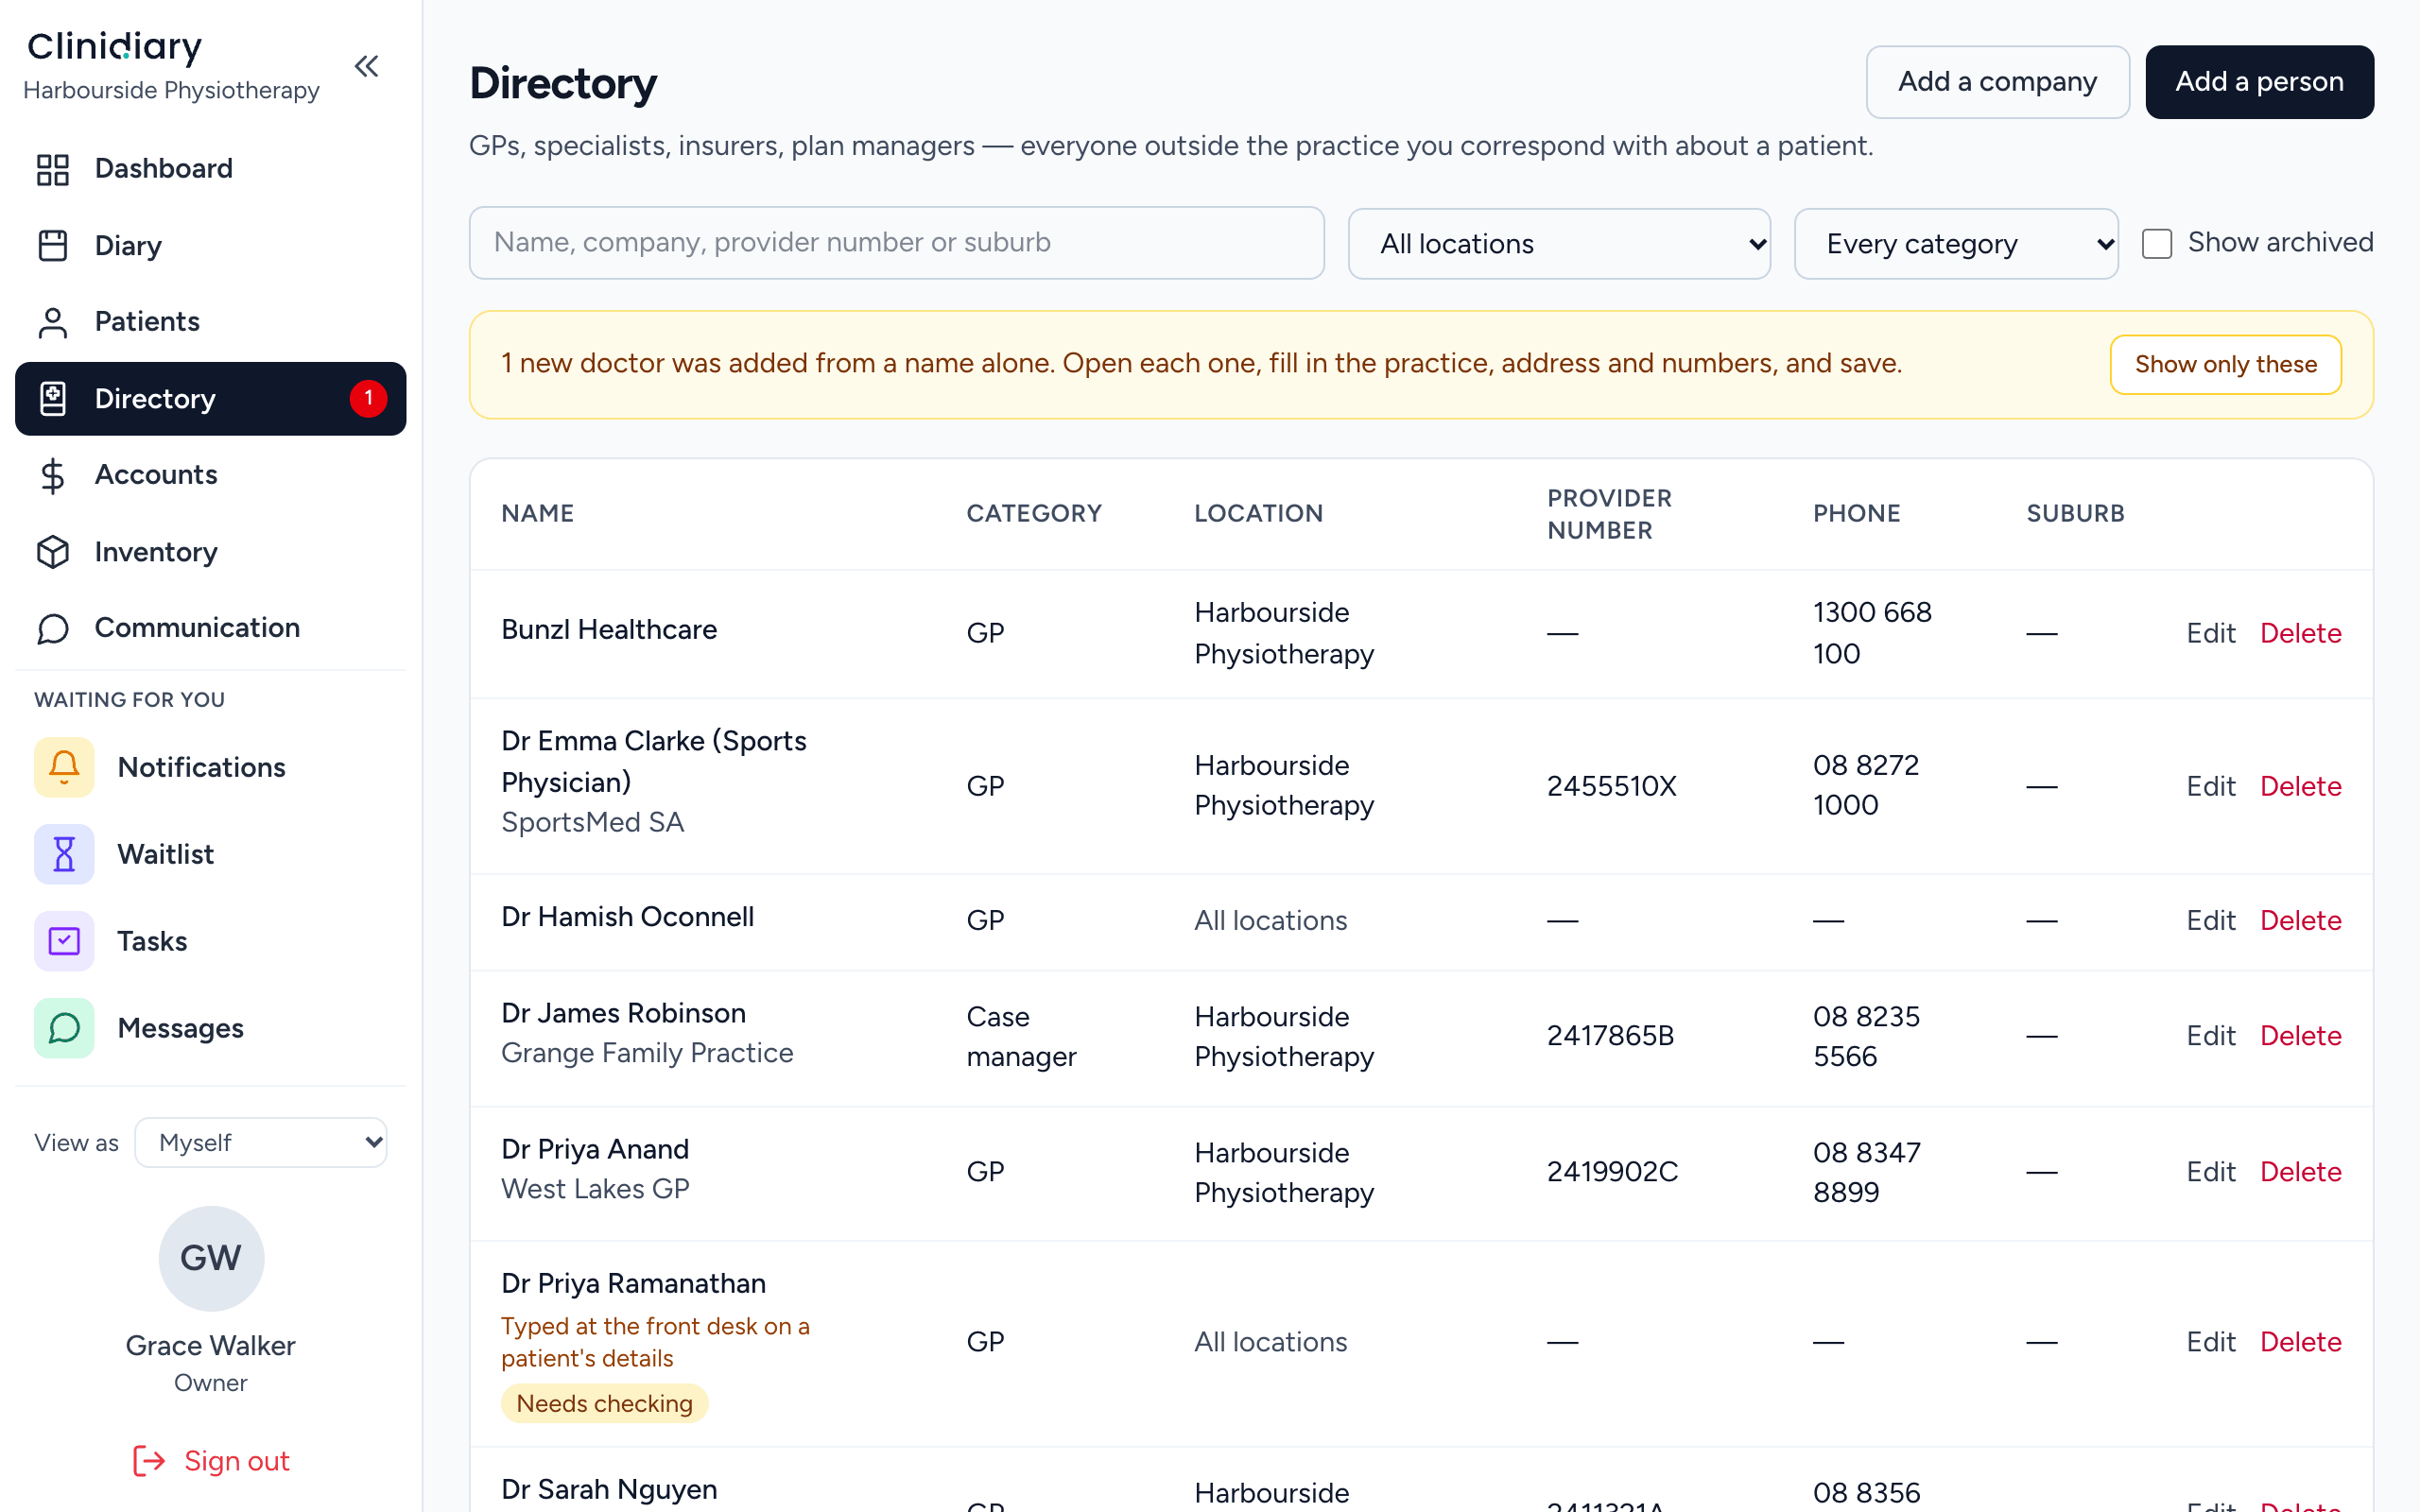Open the Inventory menu item
Screen dimensions: 2420x1512
210,552
